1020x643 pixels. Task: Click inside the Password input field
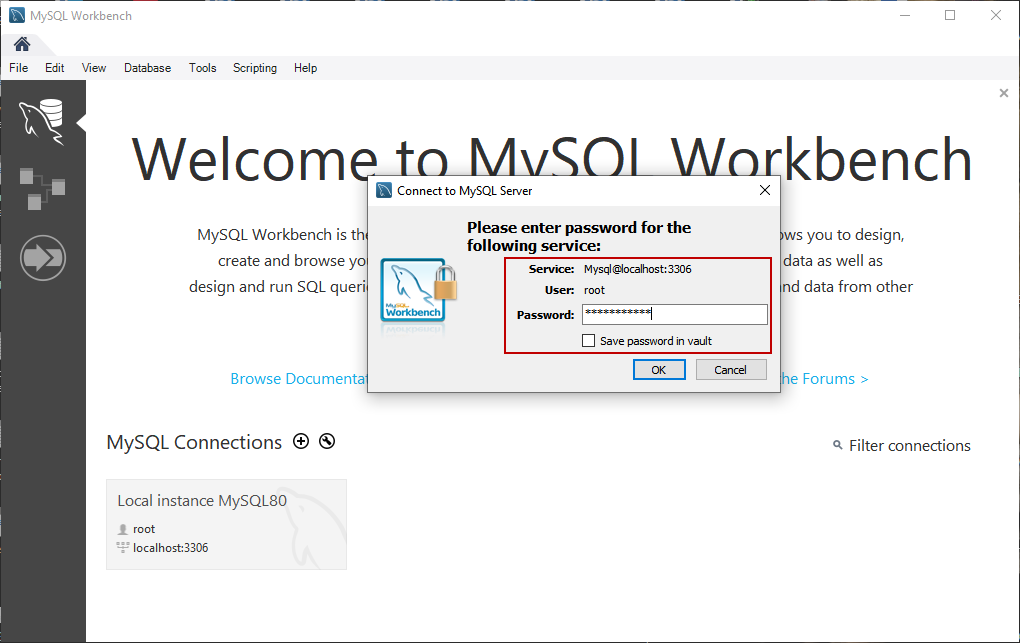point(674,314)
